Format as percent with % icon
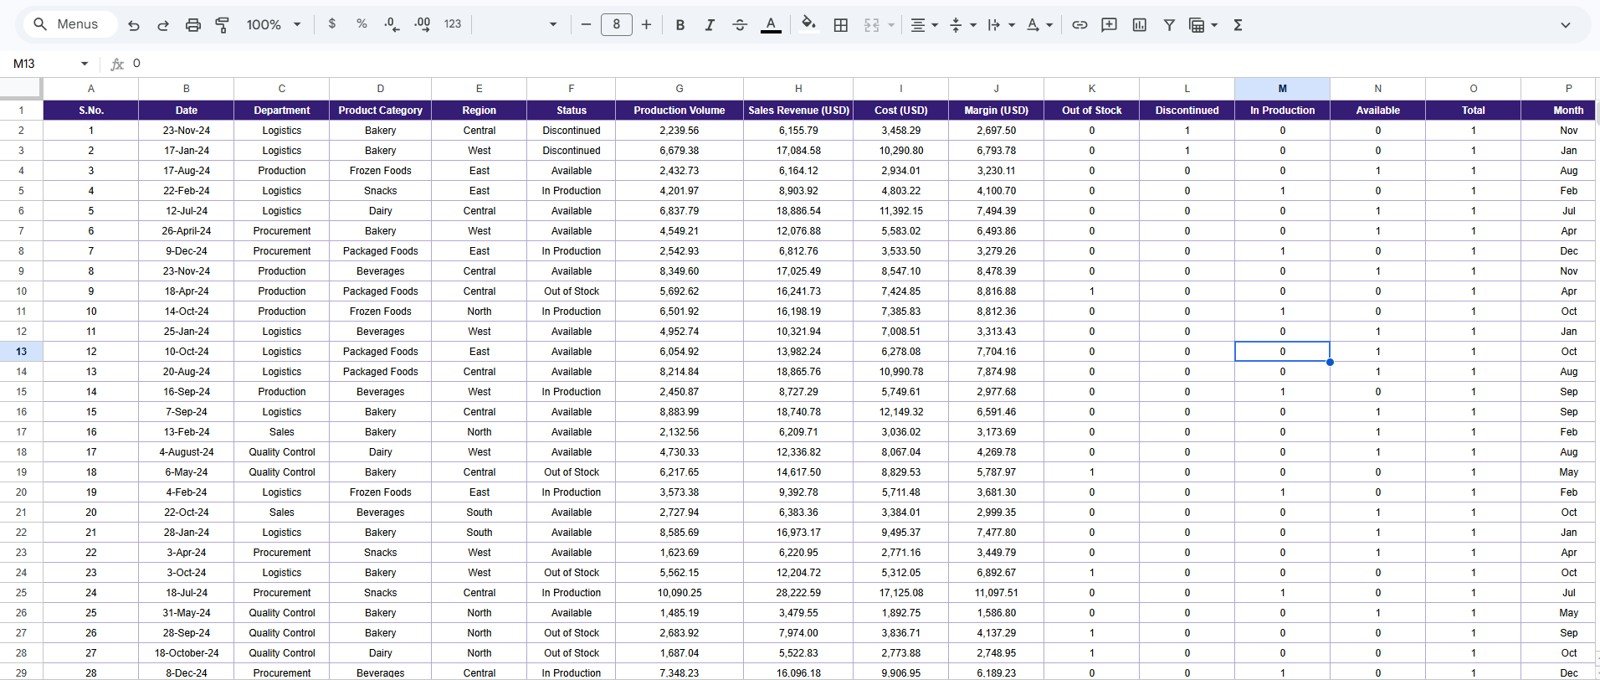The width and height of the screenshot is (1600, 680). (361, 24)
